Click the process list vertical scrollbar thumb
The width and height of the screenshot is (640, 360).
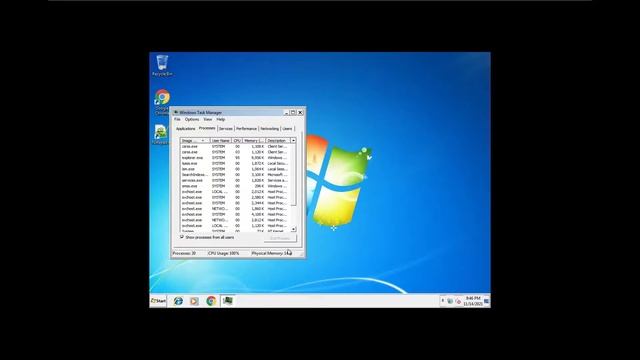[293, 174]
